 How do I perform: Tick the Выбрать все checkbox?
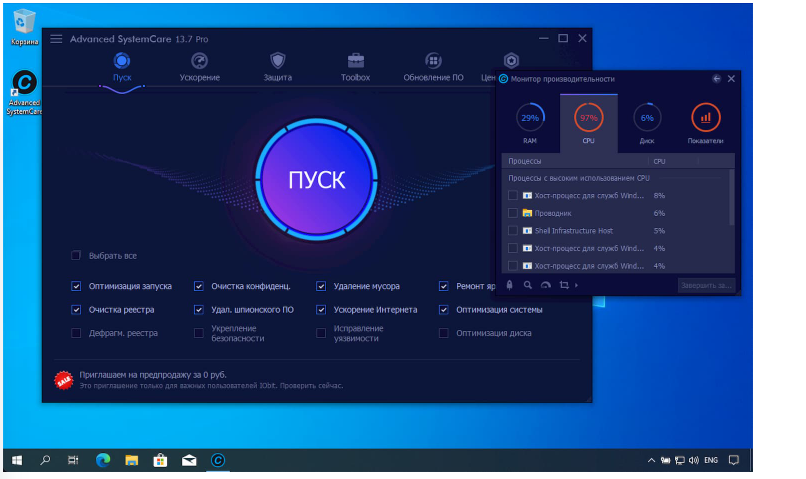coord(76,255)
